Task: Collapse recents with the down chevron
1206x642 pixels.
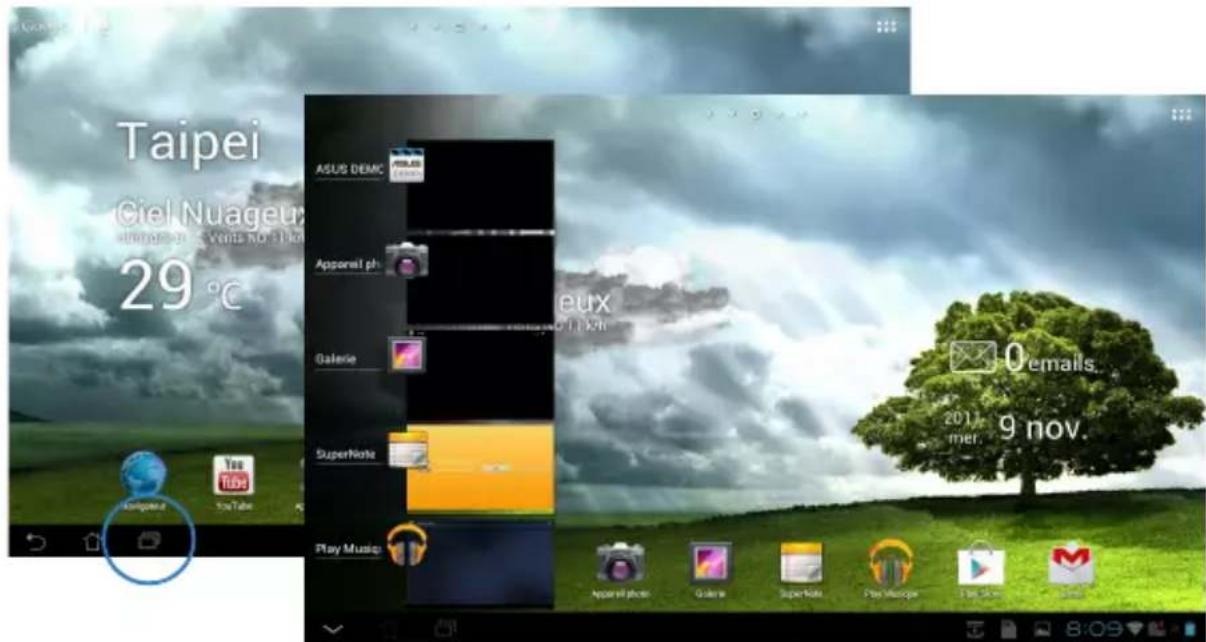Action: 333,629
